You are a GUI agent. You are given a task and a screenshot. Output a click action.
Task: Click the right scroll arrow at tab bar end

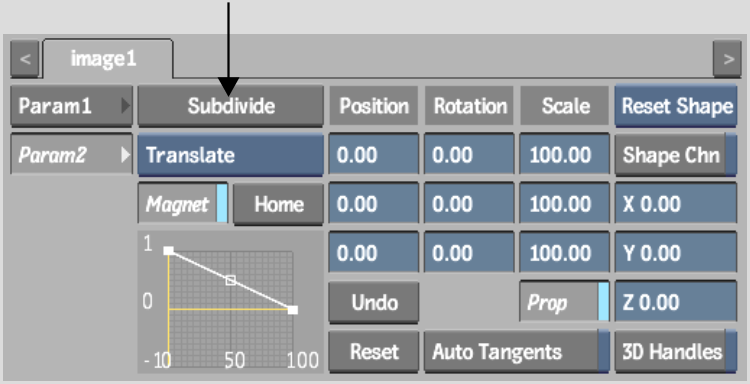coord(727,59)
